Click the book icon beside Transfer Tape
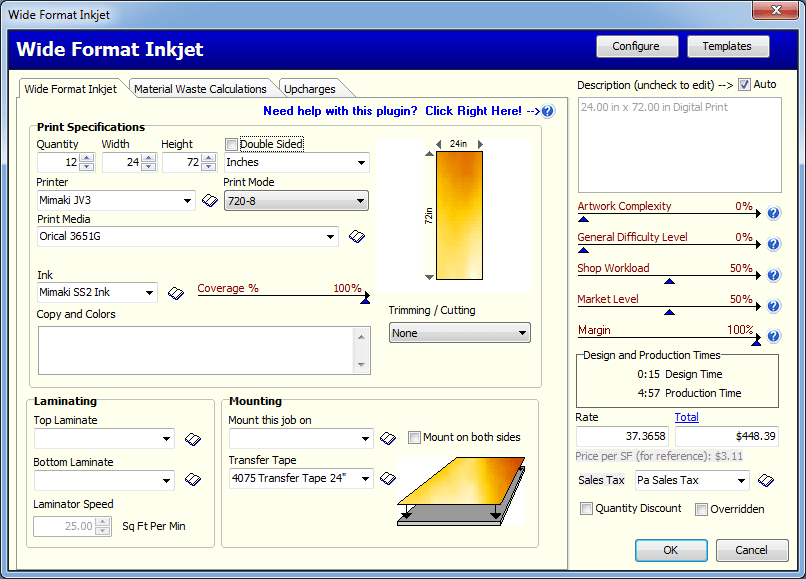The height and width of the screenshot is (579, 806). [x=388, y=478]
